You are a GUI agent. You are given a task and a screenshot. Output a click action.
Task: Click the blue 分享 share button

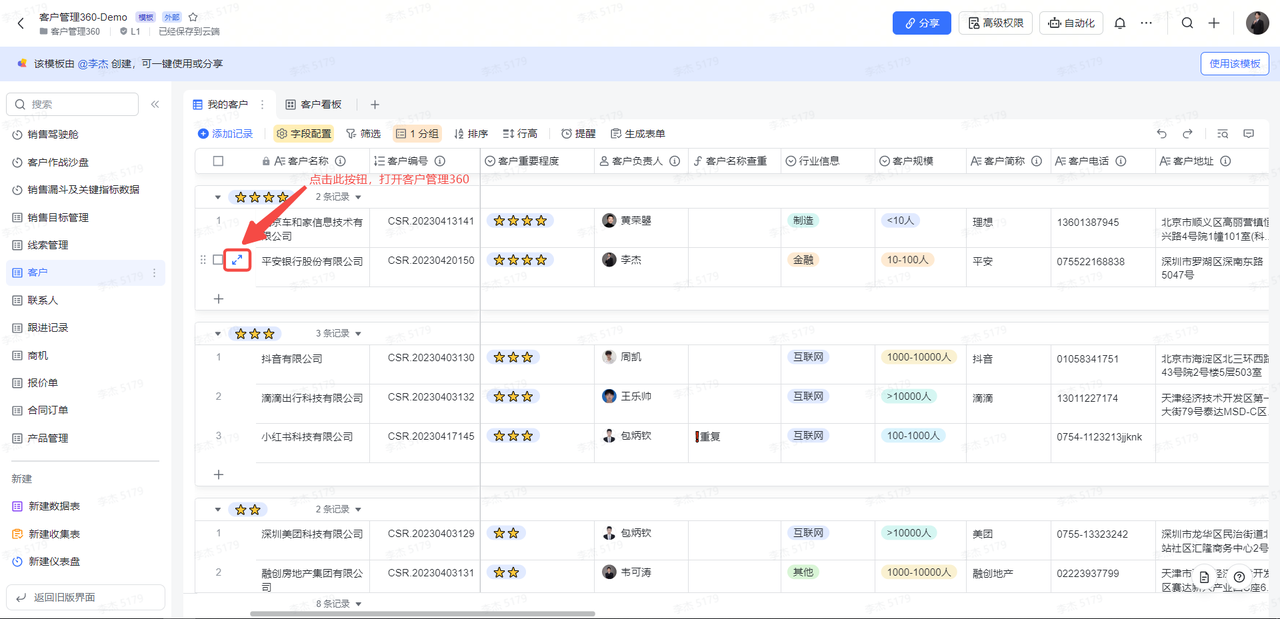coord(921,23)
